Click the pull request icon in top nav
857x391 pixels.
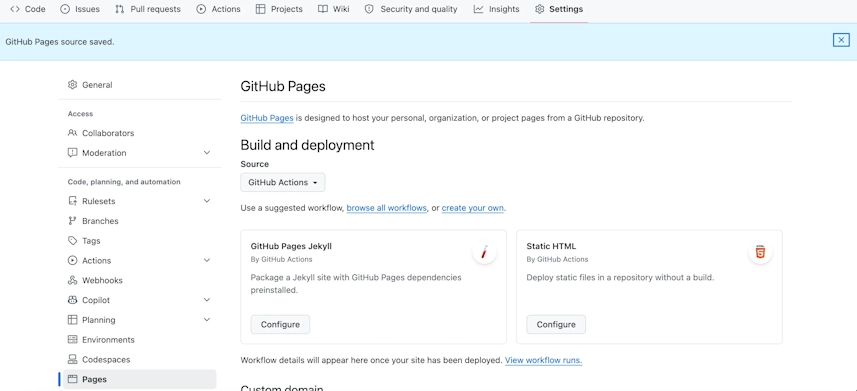pyautogui.click(x=120, y=9)
